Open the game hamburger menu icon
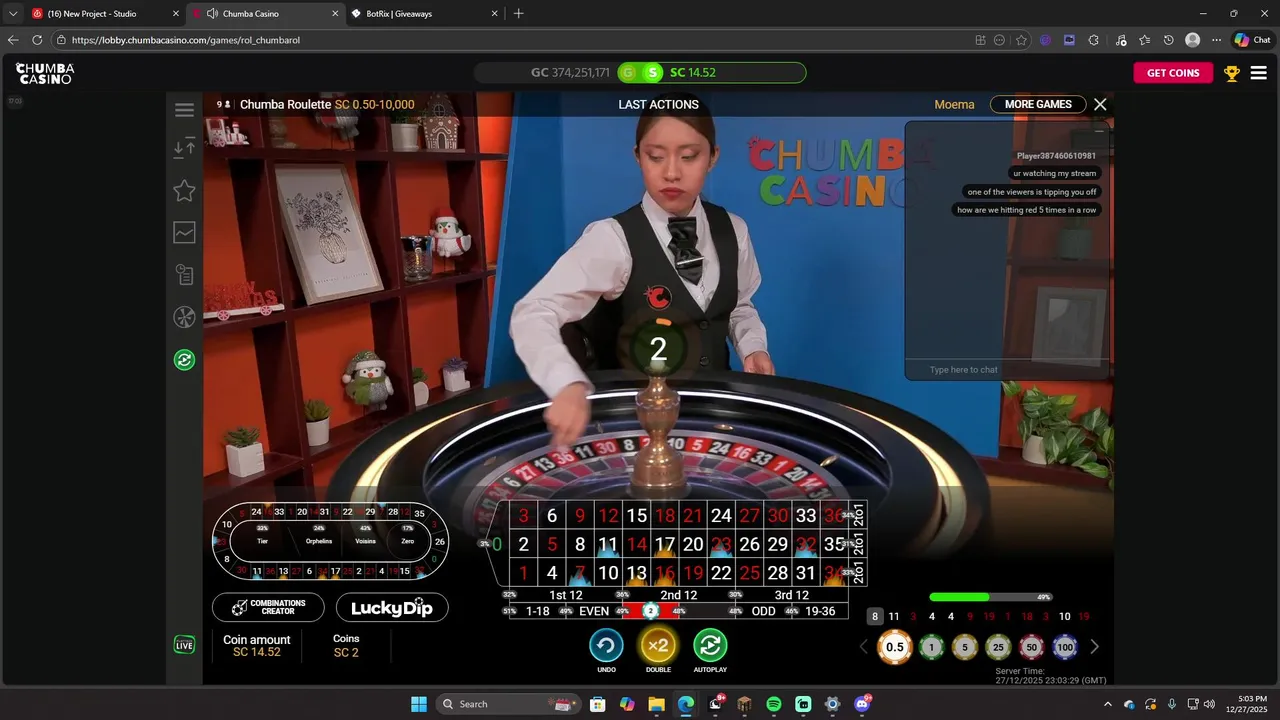The height and width of the screenshot is (720, 1280). (x=185, y=110)
